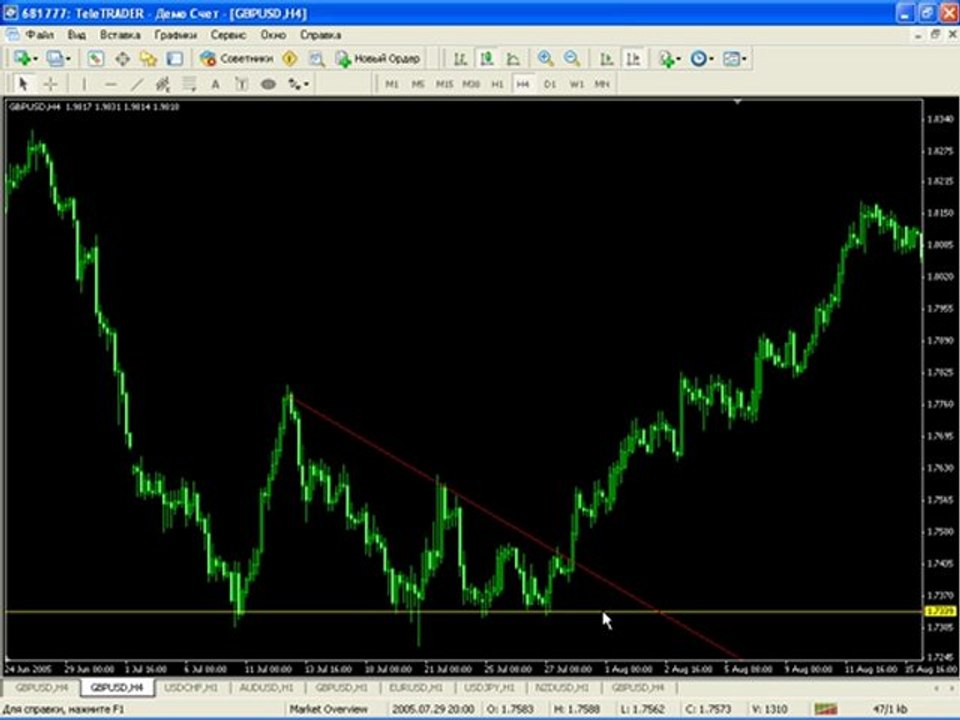
Task: Toggle chart Auto Scroll
Action: [606, 59]
